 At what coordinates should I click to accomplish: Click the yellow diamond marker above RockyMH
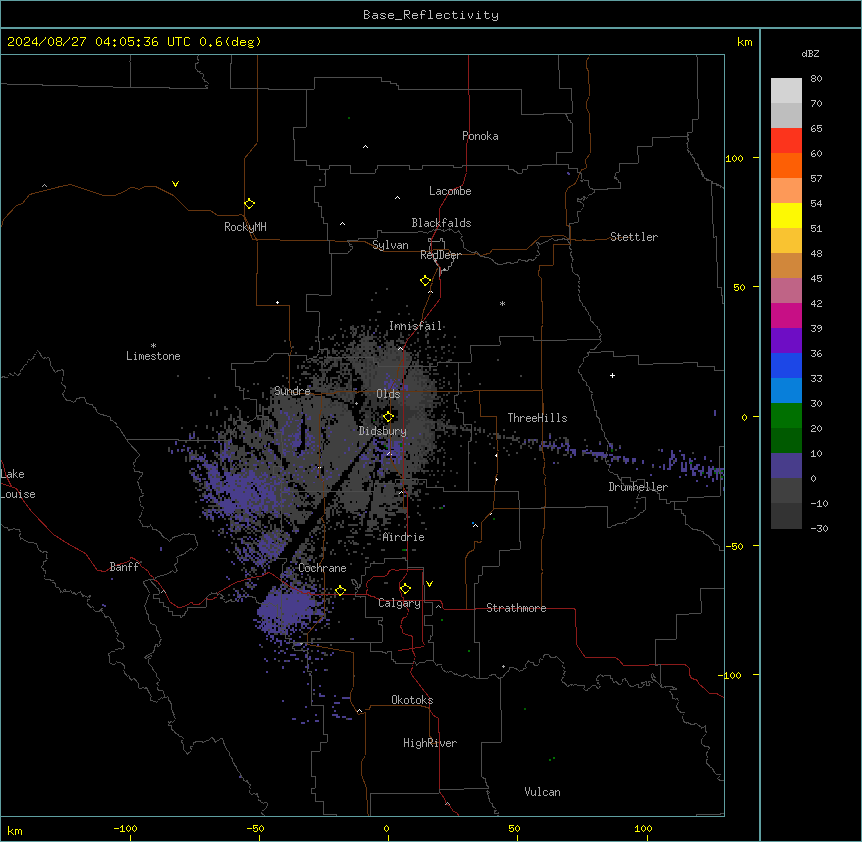point(250,204)
